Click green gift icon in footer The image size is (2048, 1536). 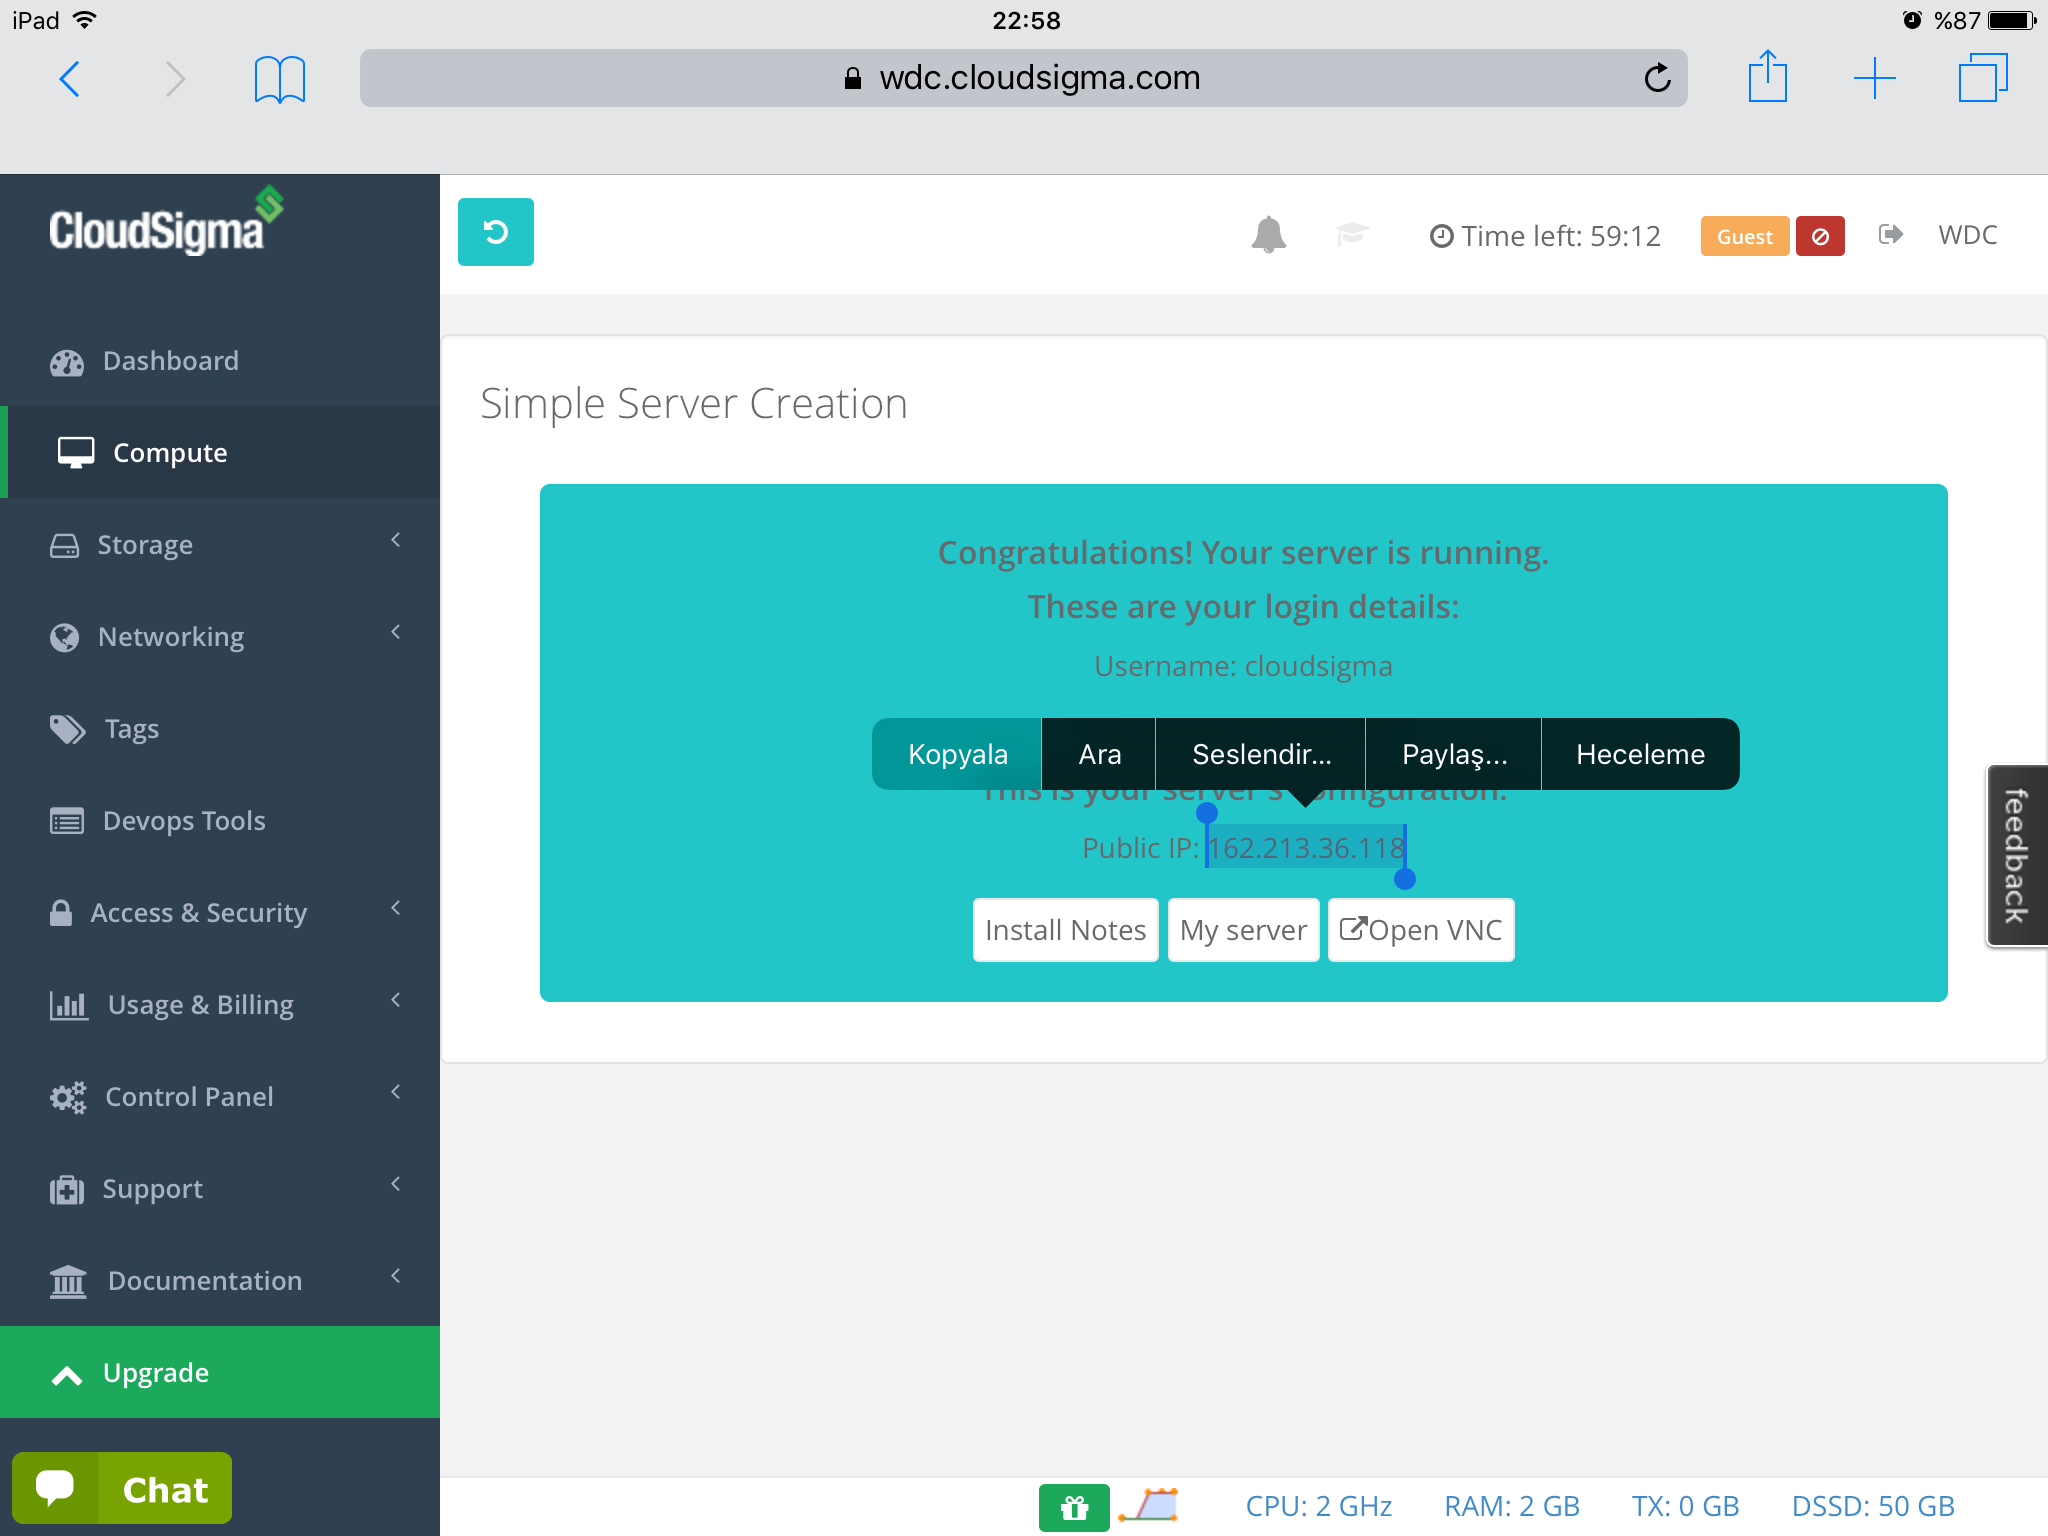click(1074, 1507)
